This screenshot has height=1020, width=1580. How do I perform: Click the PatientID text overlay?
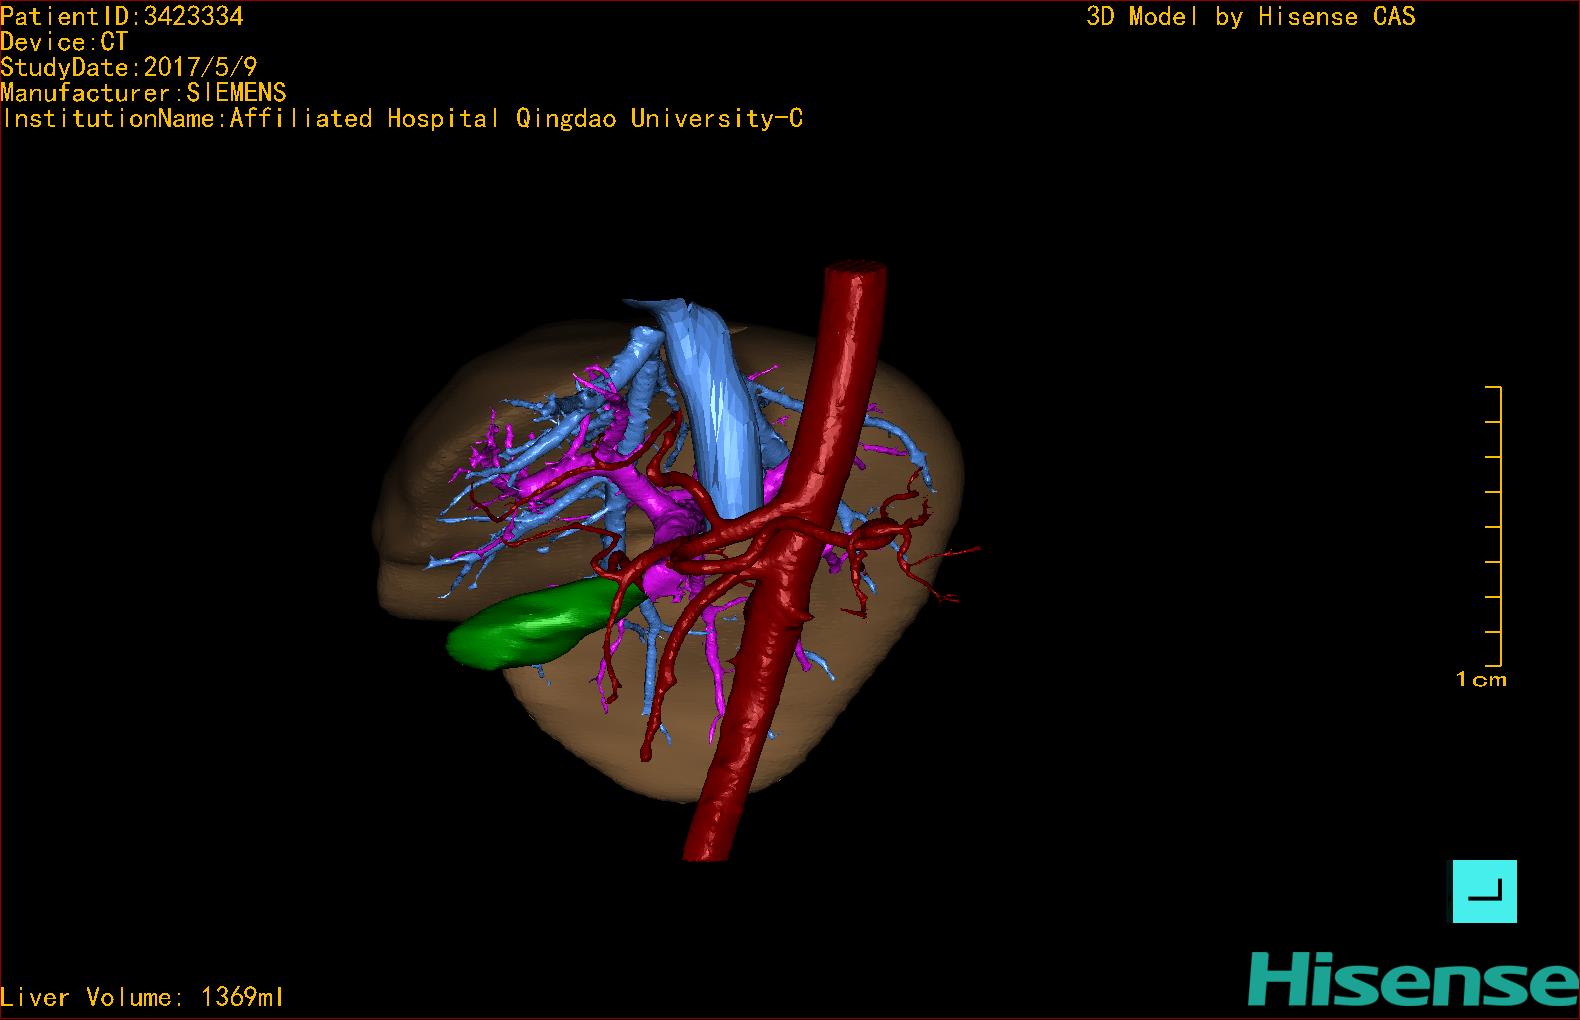coord(122,16)
